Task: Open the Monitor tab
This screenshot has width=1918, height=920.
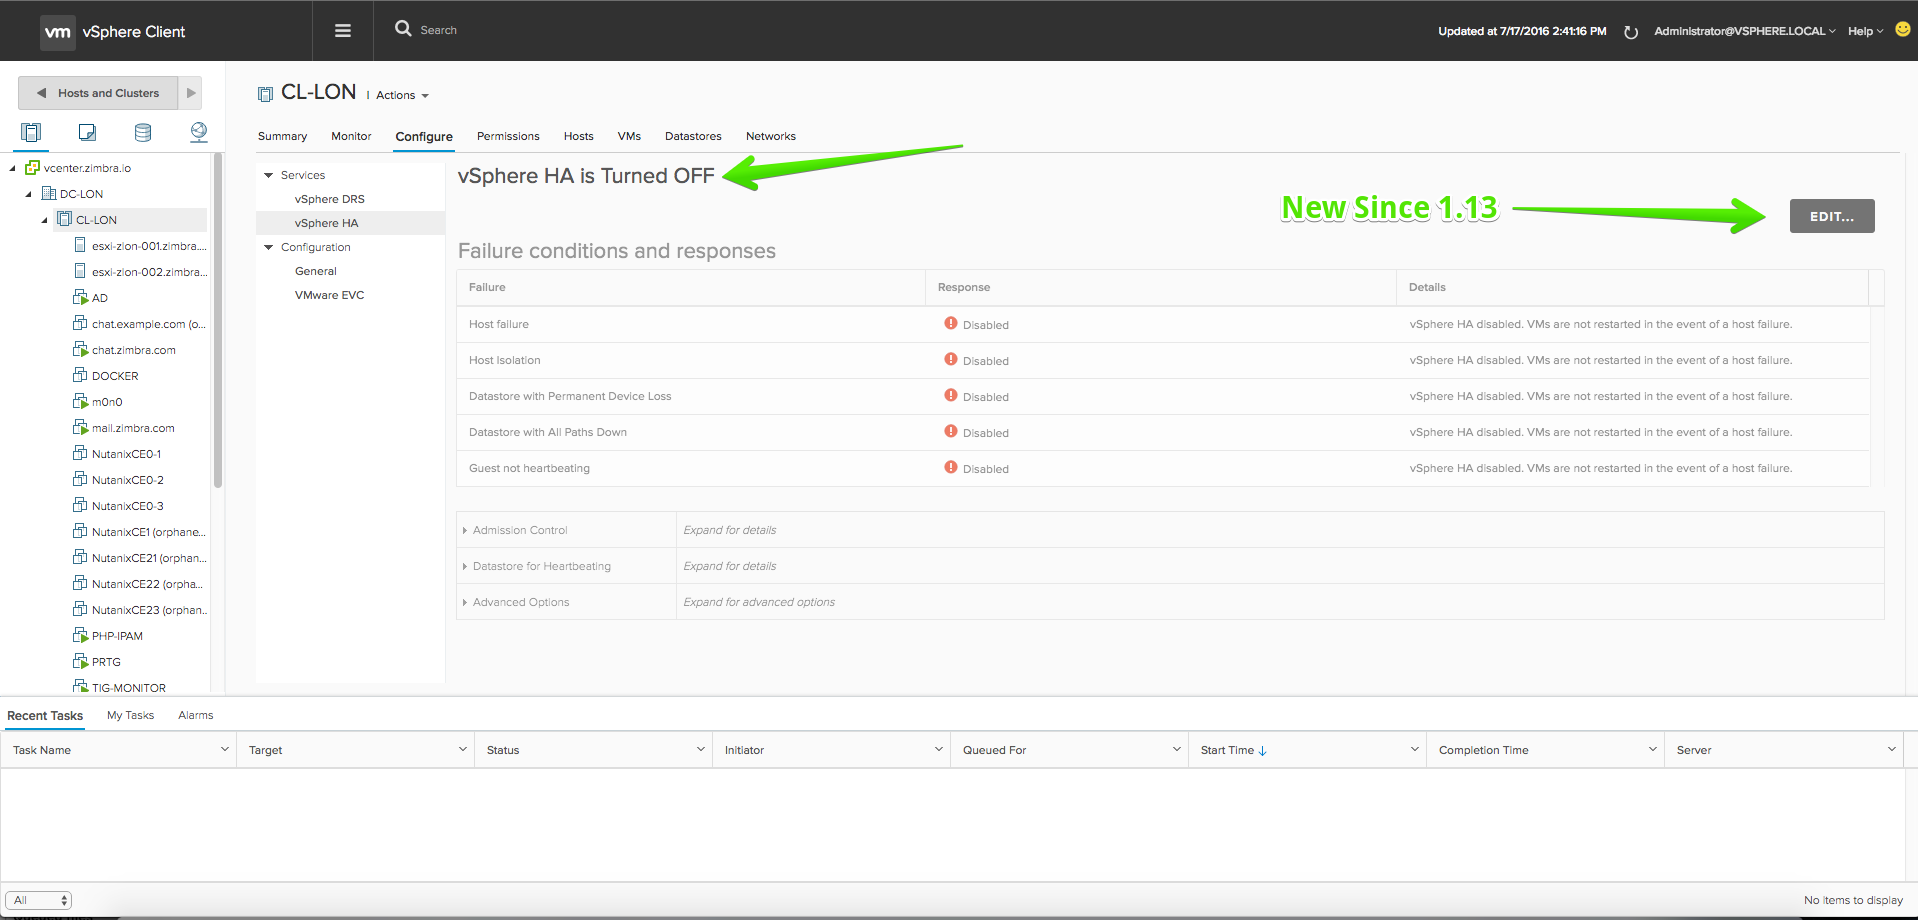Action: click(351, 136)
